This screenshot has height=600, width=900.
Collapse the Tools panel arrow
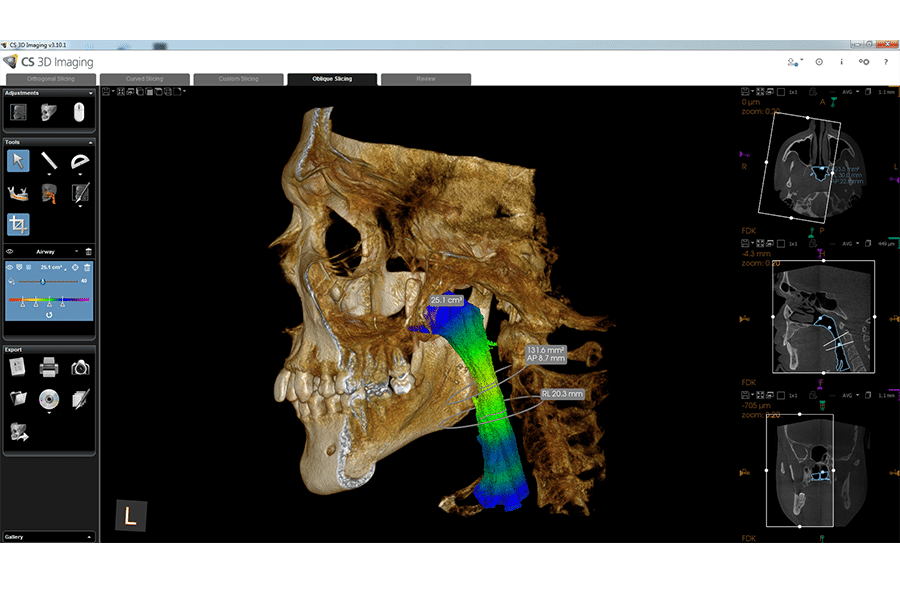(90, 142)
